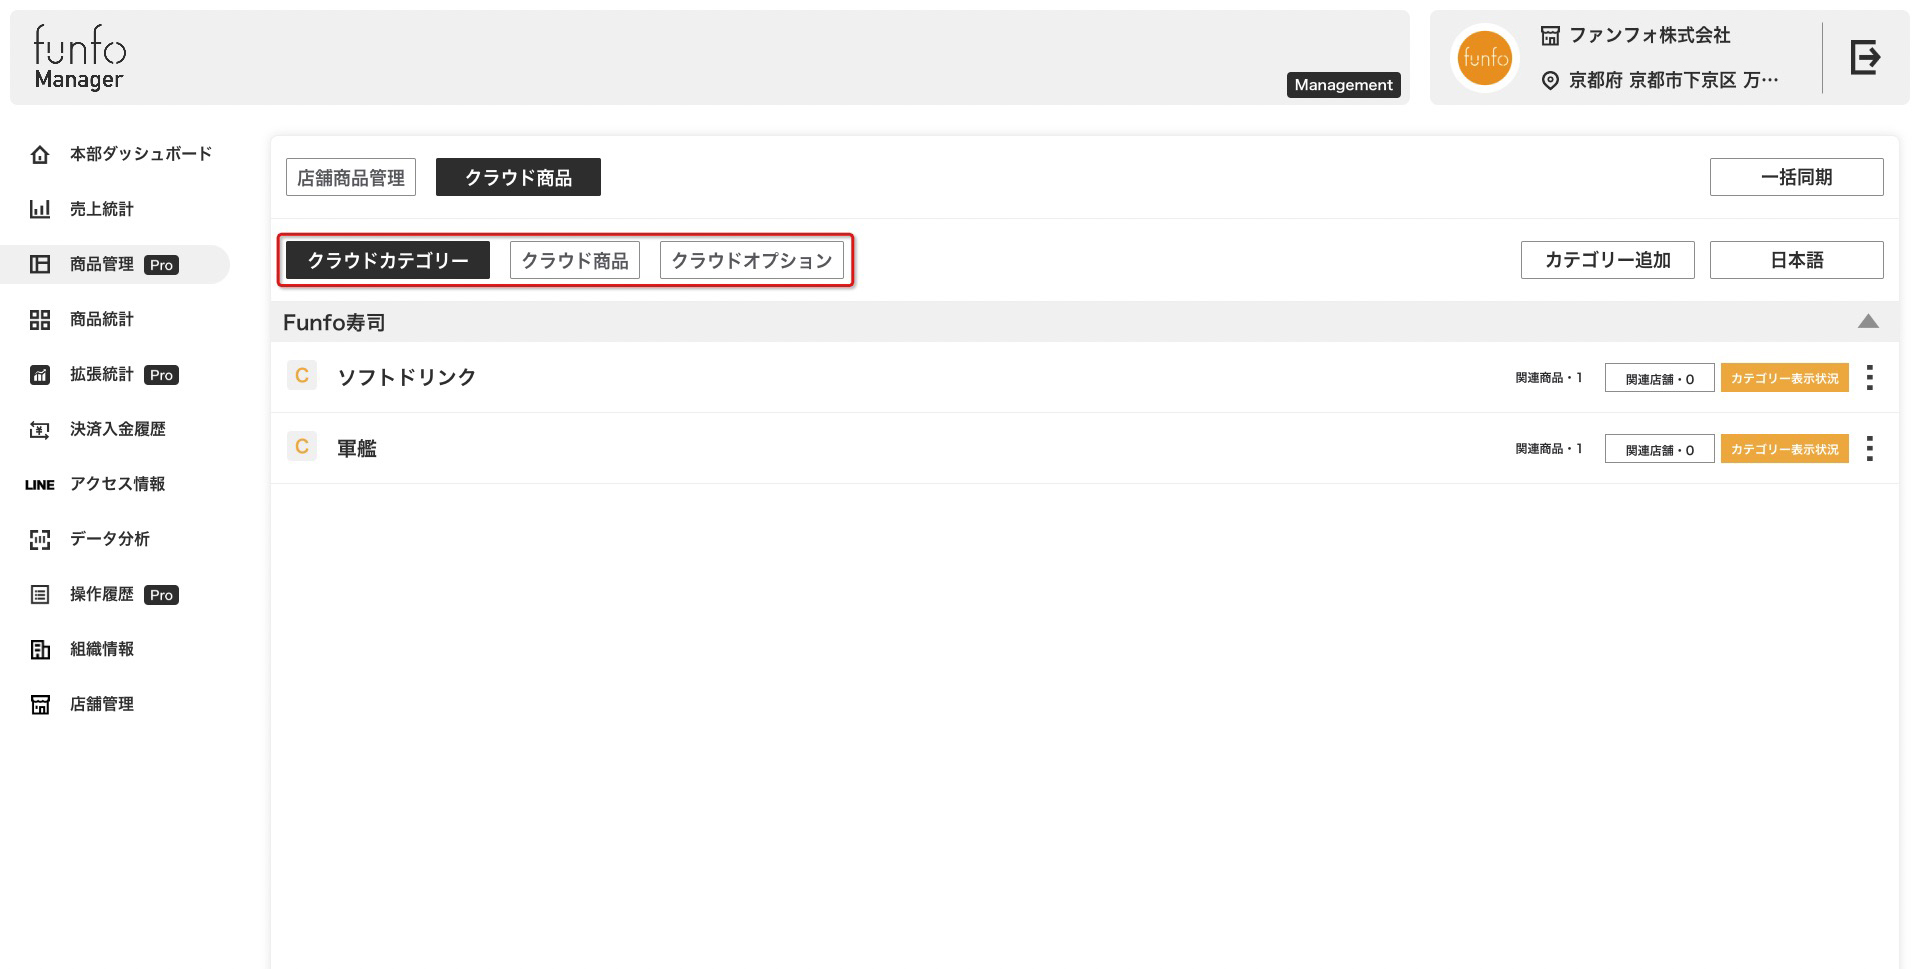1920x969 pixels.
Task: Click 関連商品・1 in ソフトドリンク row
Action: pyautogui.click(x=1548, y=378)
